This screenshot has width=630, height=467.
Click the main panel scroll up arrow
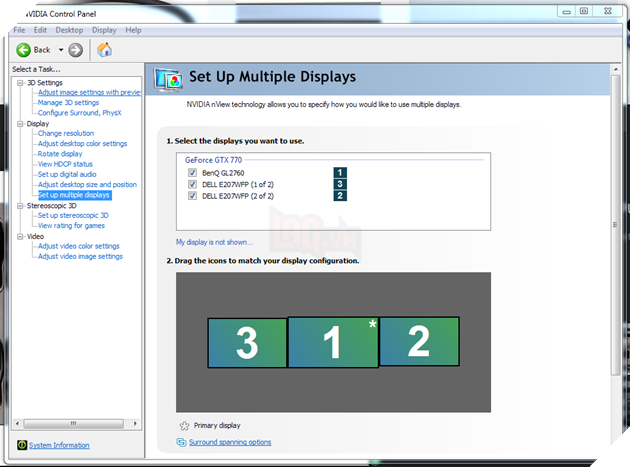pos(616,70)
